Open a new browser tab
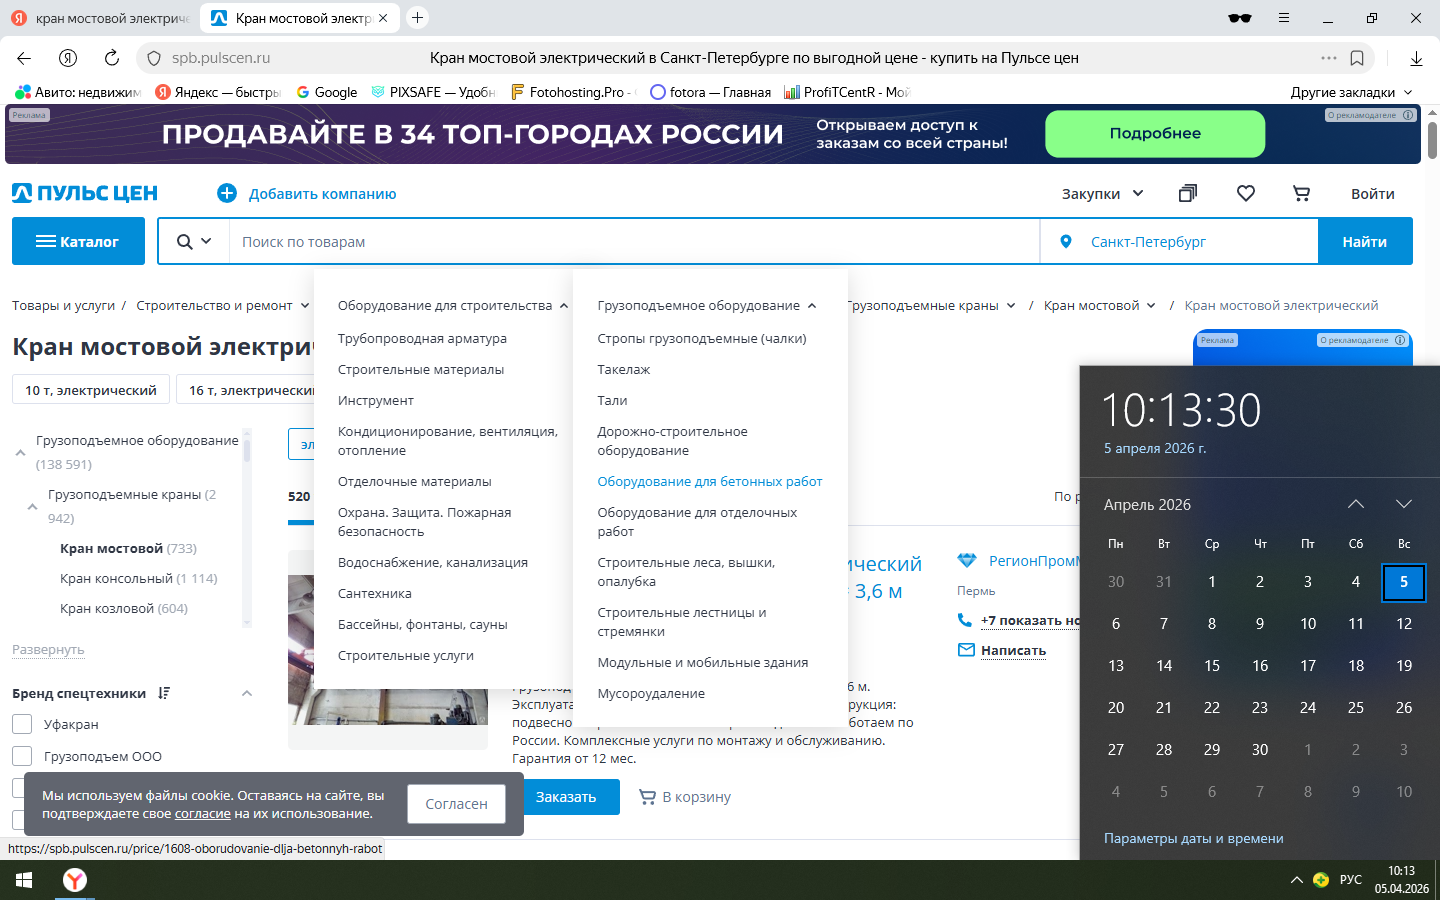 click(x=418, y=18)
